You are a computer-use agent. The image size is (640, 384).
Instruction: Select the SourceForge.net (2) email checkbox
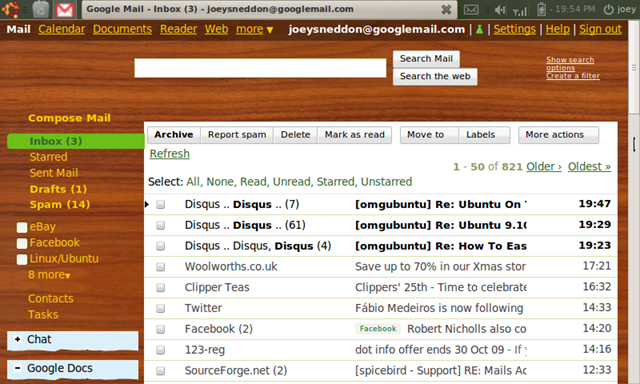pyautogui.click(x=160, y=371)
